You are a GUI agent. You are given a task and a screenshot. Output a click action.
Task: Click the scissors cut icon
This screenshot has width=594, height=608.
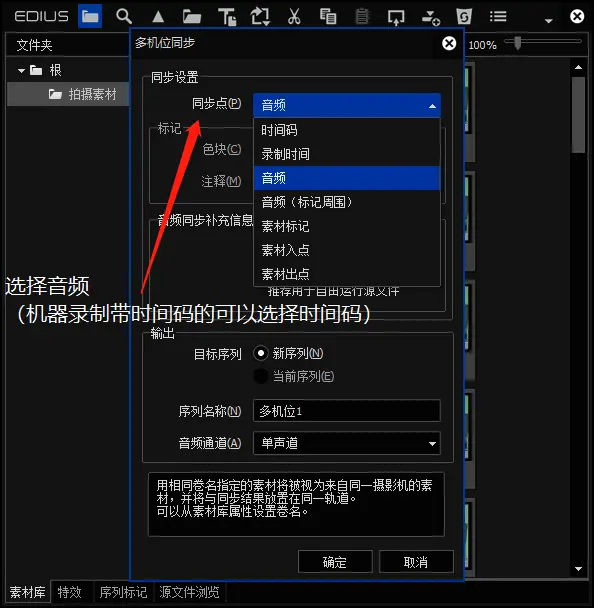[x=294, y=17]
